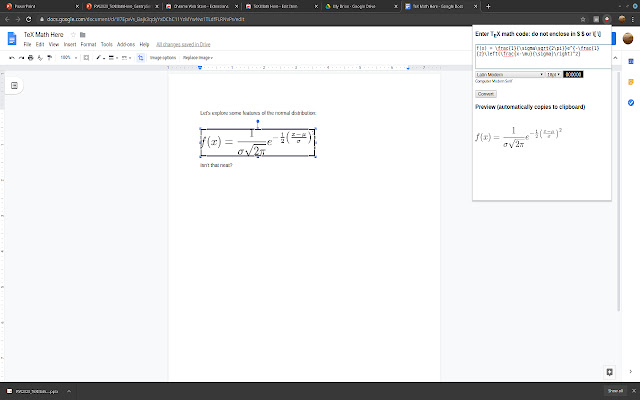
Task: Click the Redo toolbar icon
Action: tap(21, 58)
